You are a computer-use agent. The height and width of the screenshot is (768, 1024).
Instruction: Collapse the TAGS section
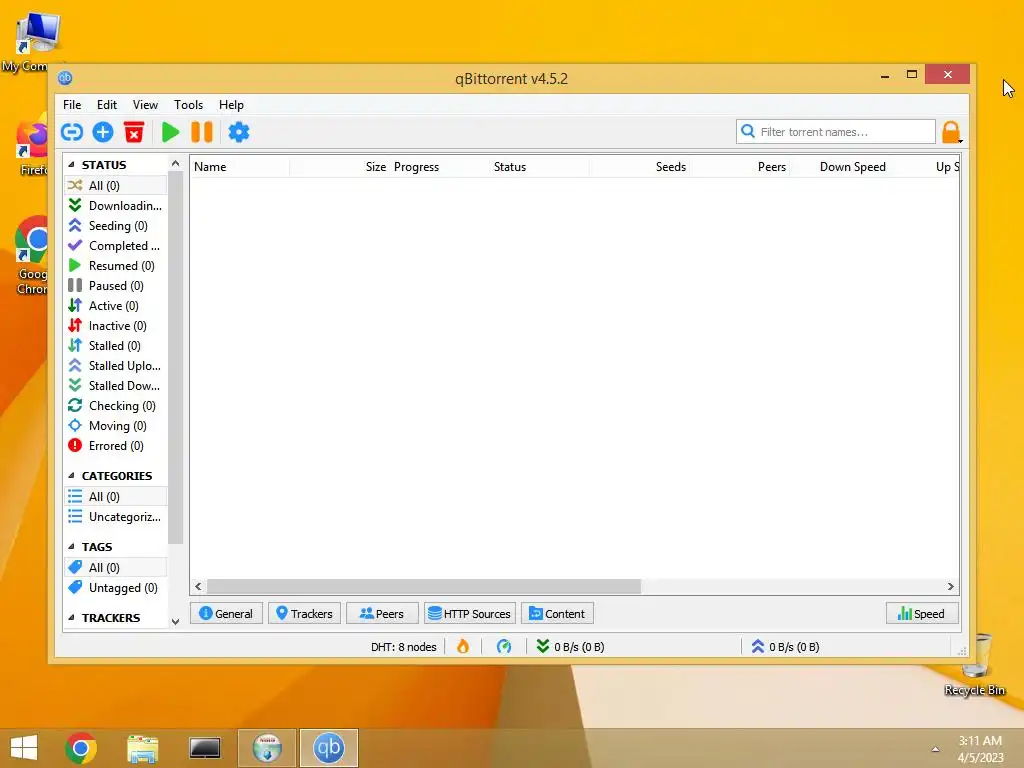[x=71, y=547]
